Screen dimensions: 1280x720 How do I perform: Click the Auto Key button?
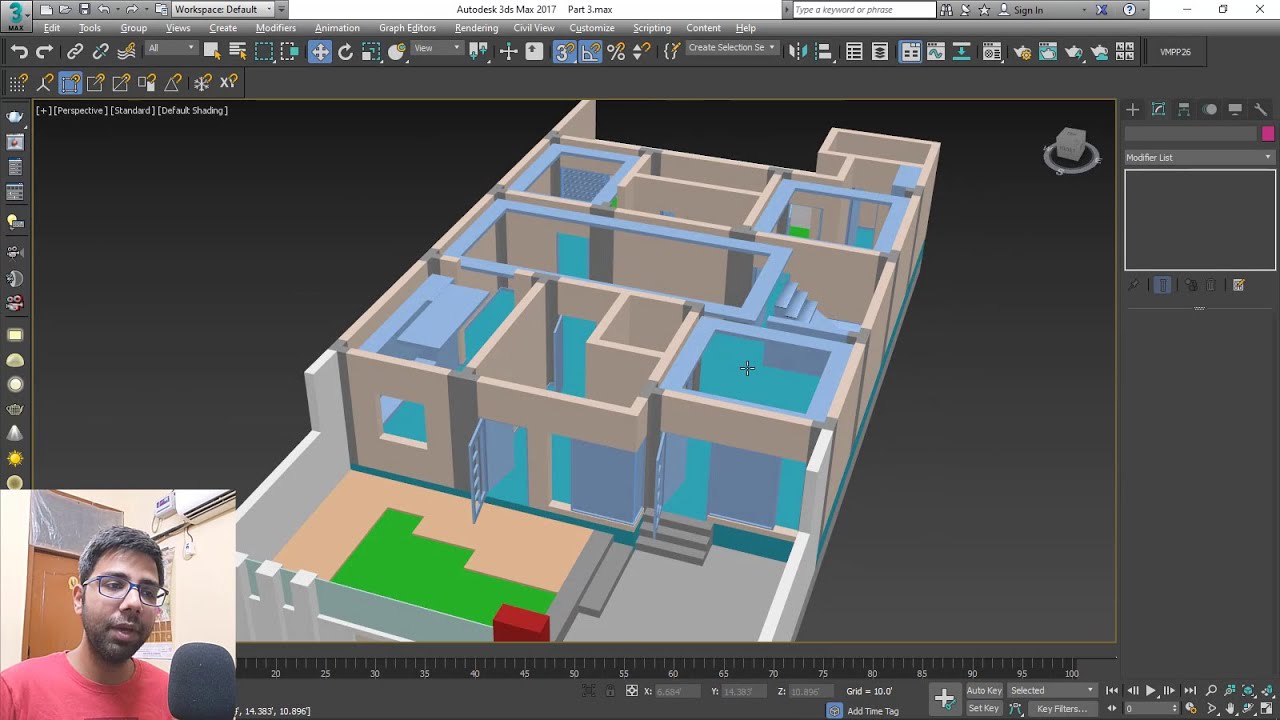click(984, 690)
